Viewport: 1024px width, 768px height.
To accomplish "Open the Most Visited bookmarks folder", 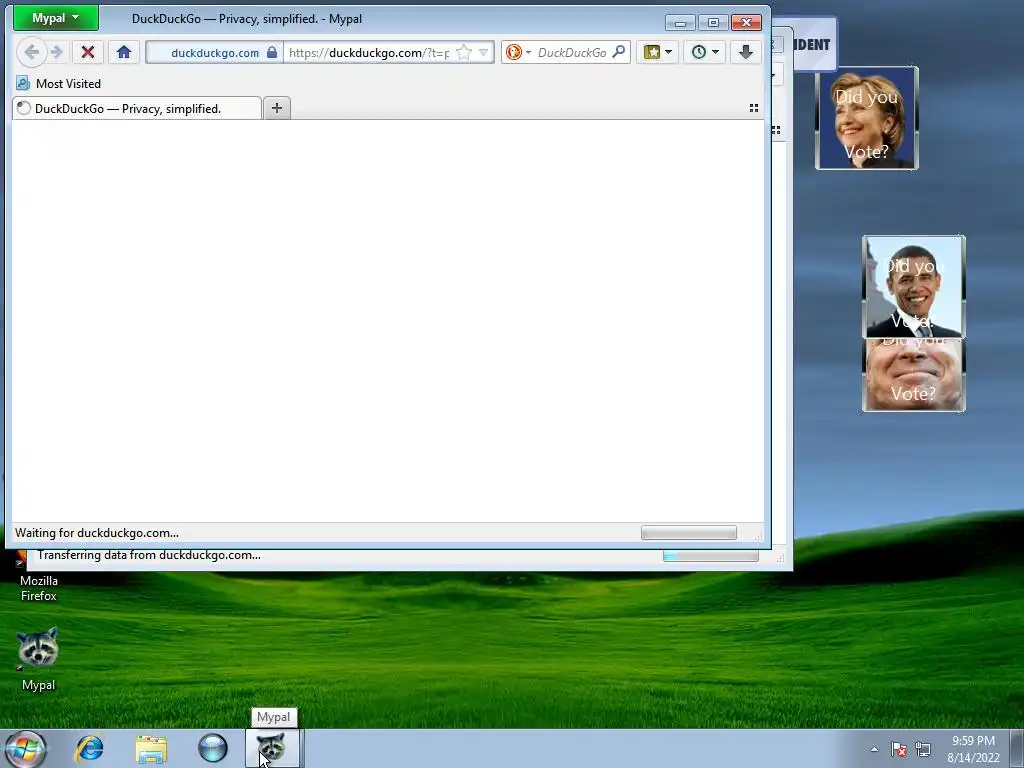I will point(59,84).
